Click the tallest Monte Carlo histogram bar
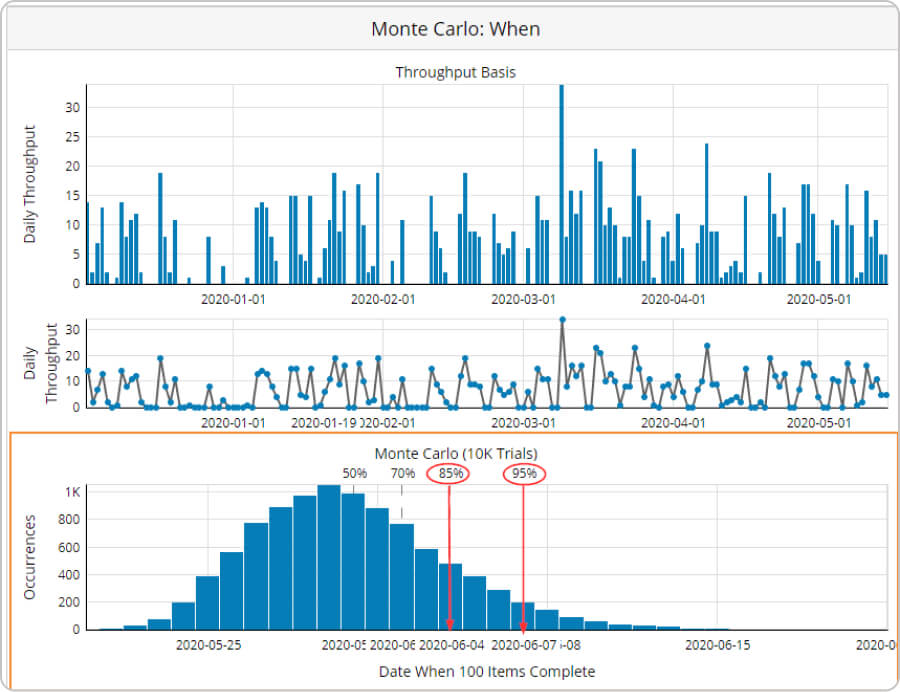Screen dimensions: 900x692 329,557
